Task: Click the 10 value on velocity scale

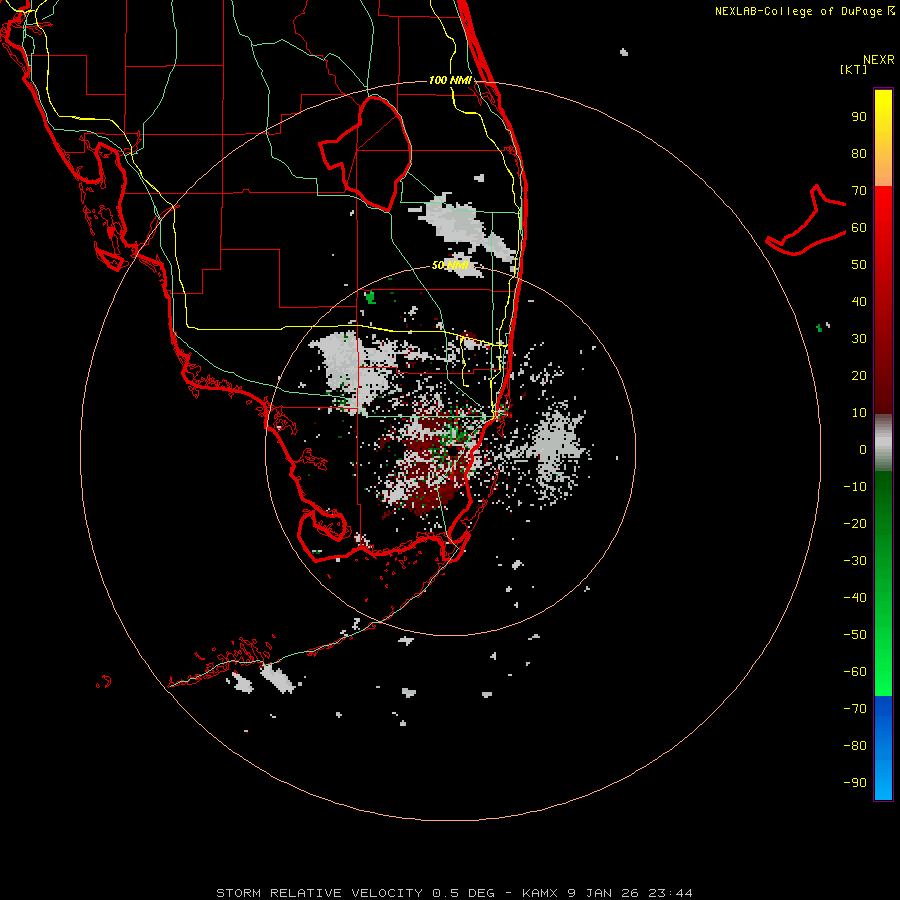Action: point(859,413)
